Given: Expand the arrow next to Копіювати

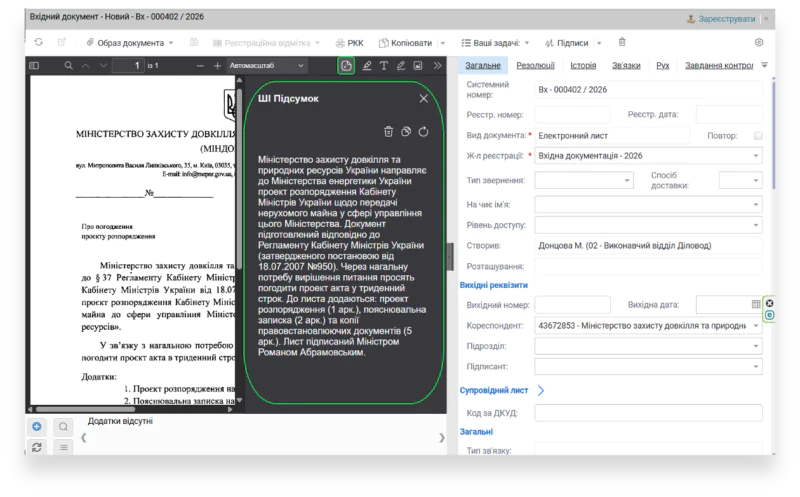Looking at the screenshot, I should [x=443, y=43].
